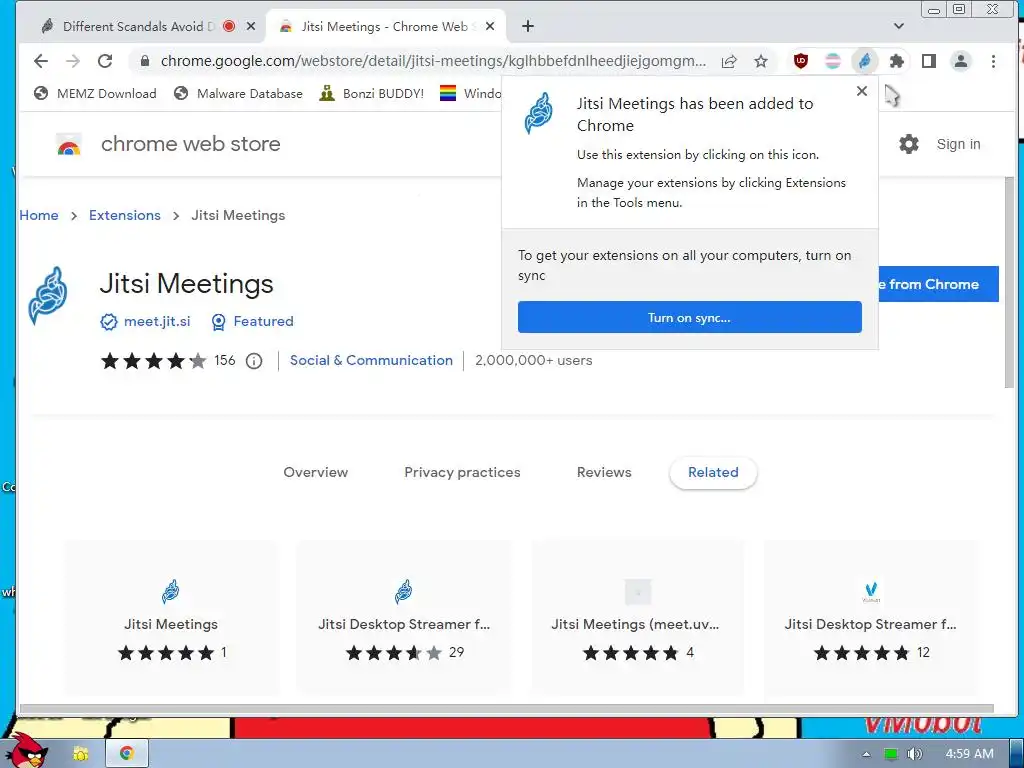The image size is (1024, 768).
Task: Open Jitsi Desktop Streamer card with 29 ratings
Action: [404, 617]
